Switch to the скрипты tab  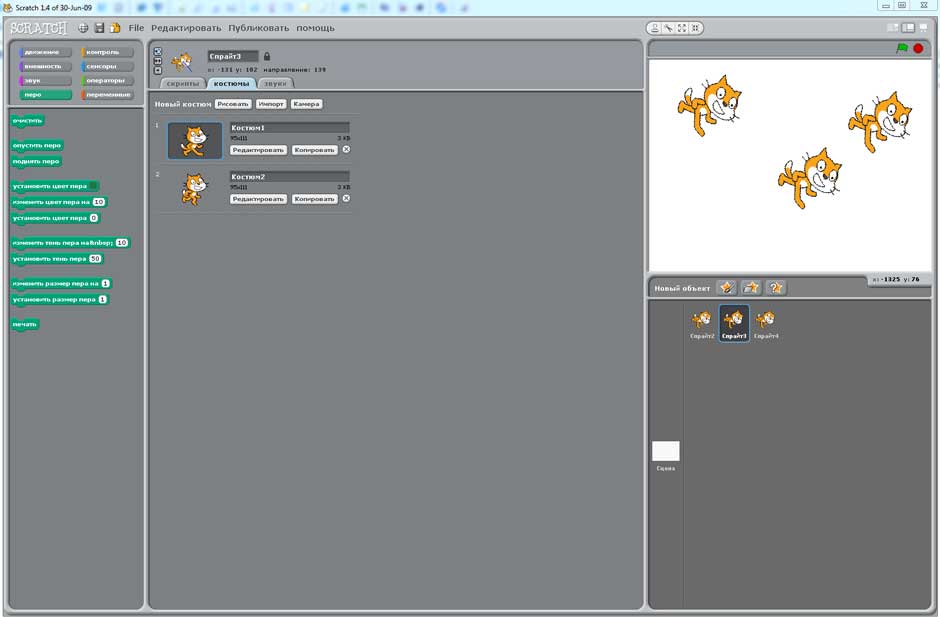coord(182,84)
